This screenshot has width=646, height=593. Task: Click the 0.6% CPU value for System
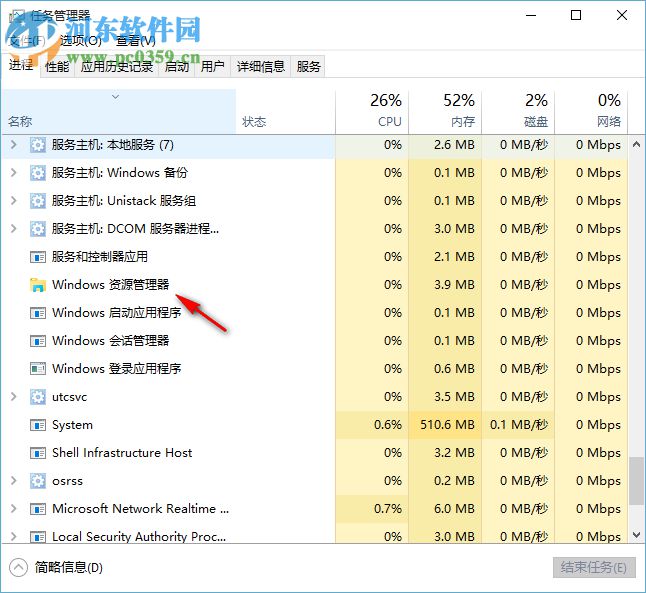[x=388, y=425]
